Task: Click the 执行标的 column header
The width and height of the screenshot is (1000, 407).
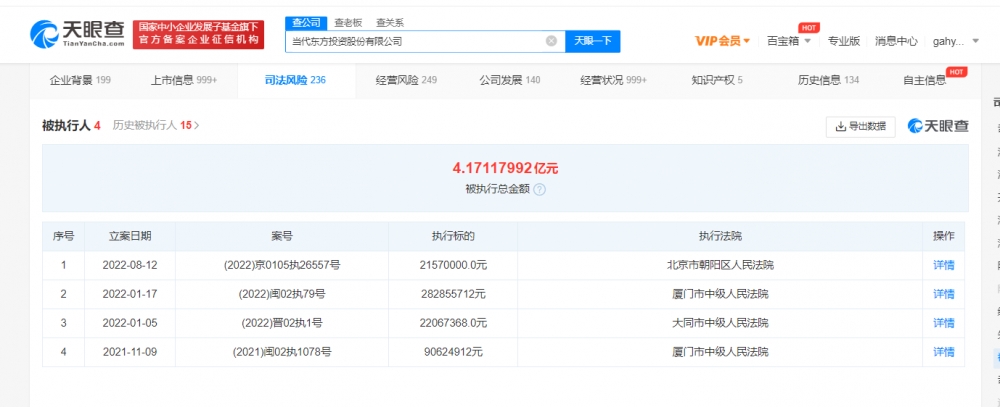Action: click(x=453, y=236)
